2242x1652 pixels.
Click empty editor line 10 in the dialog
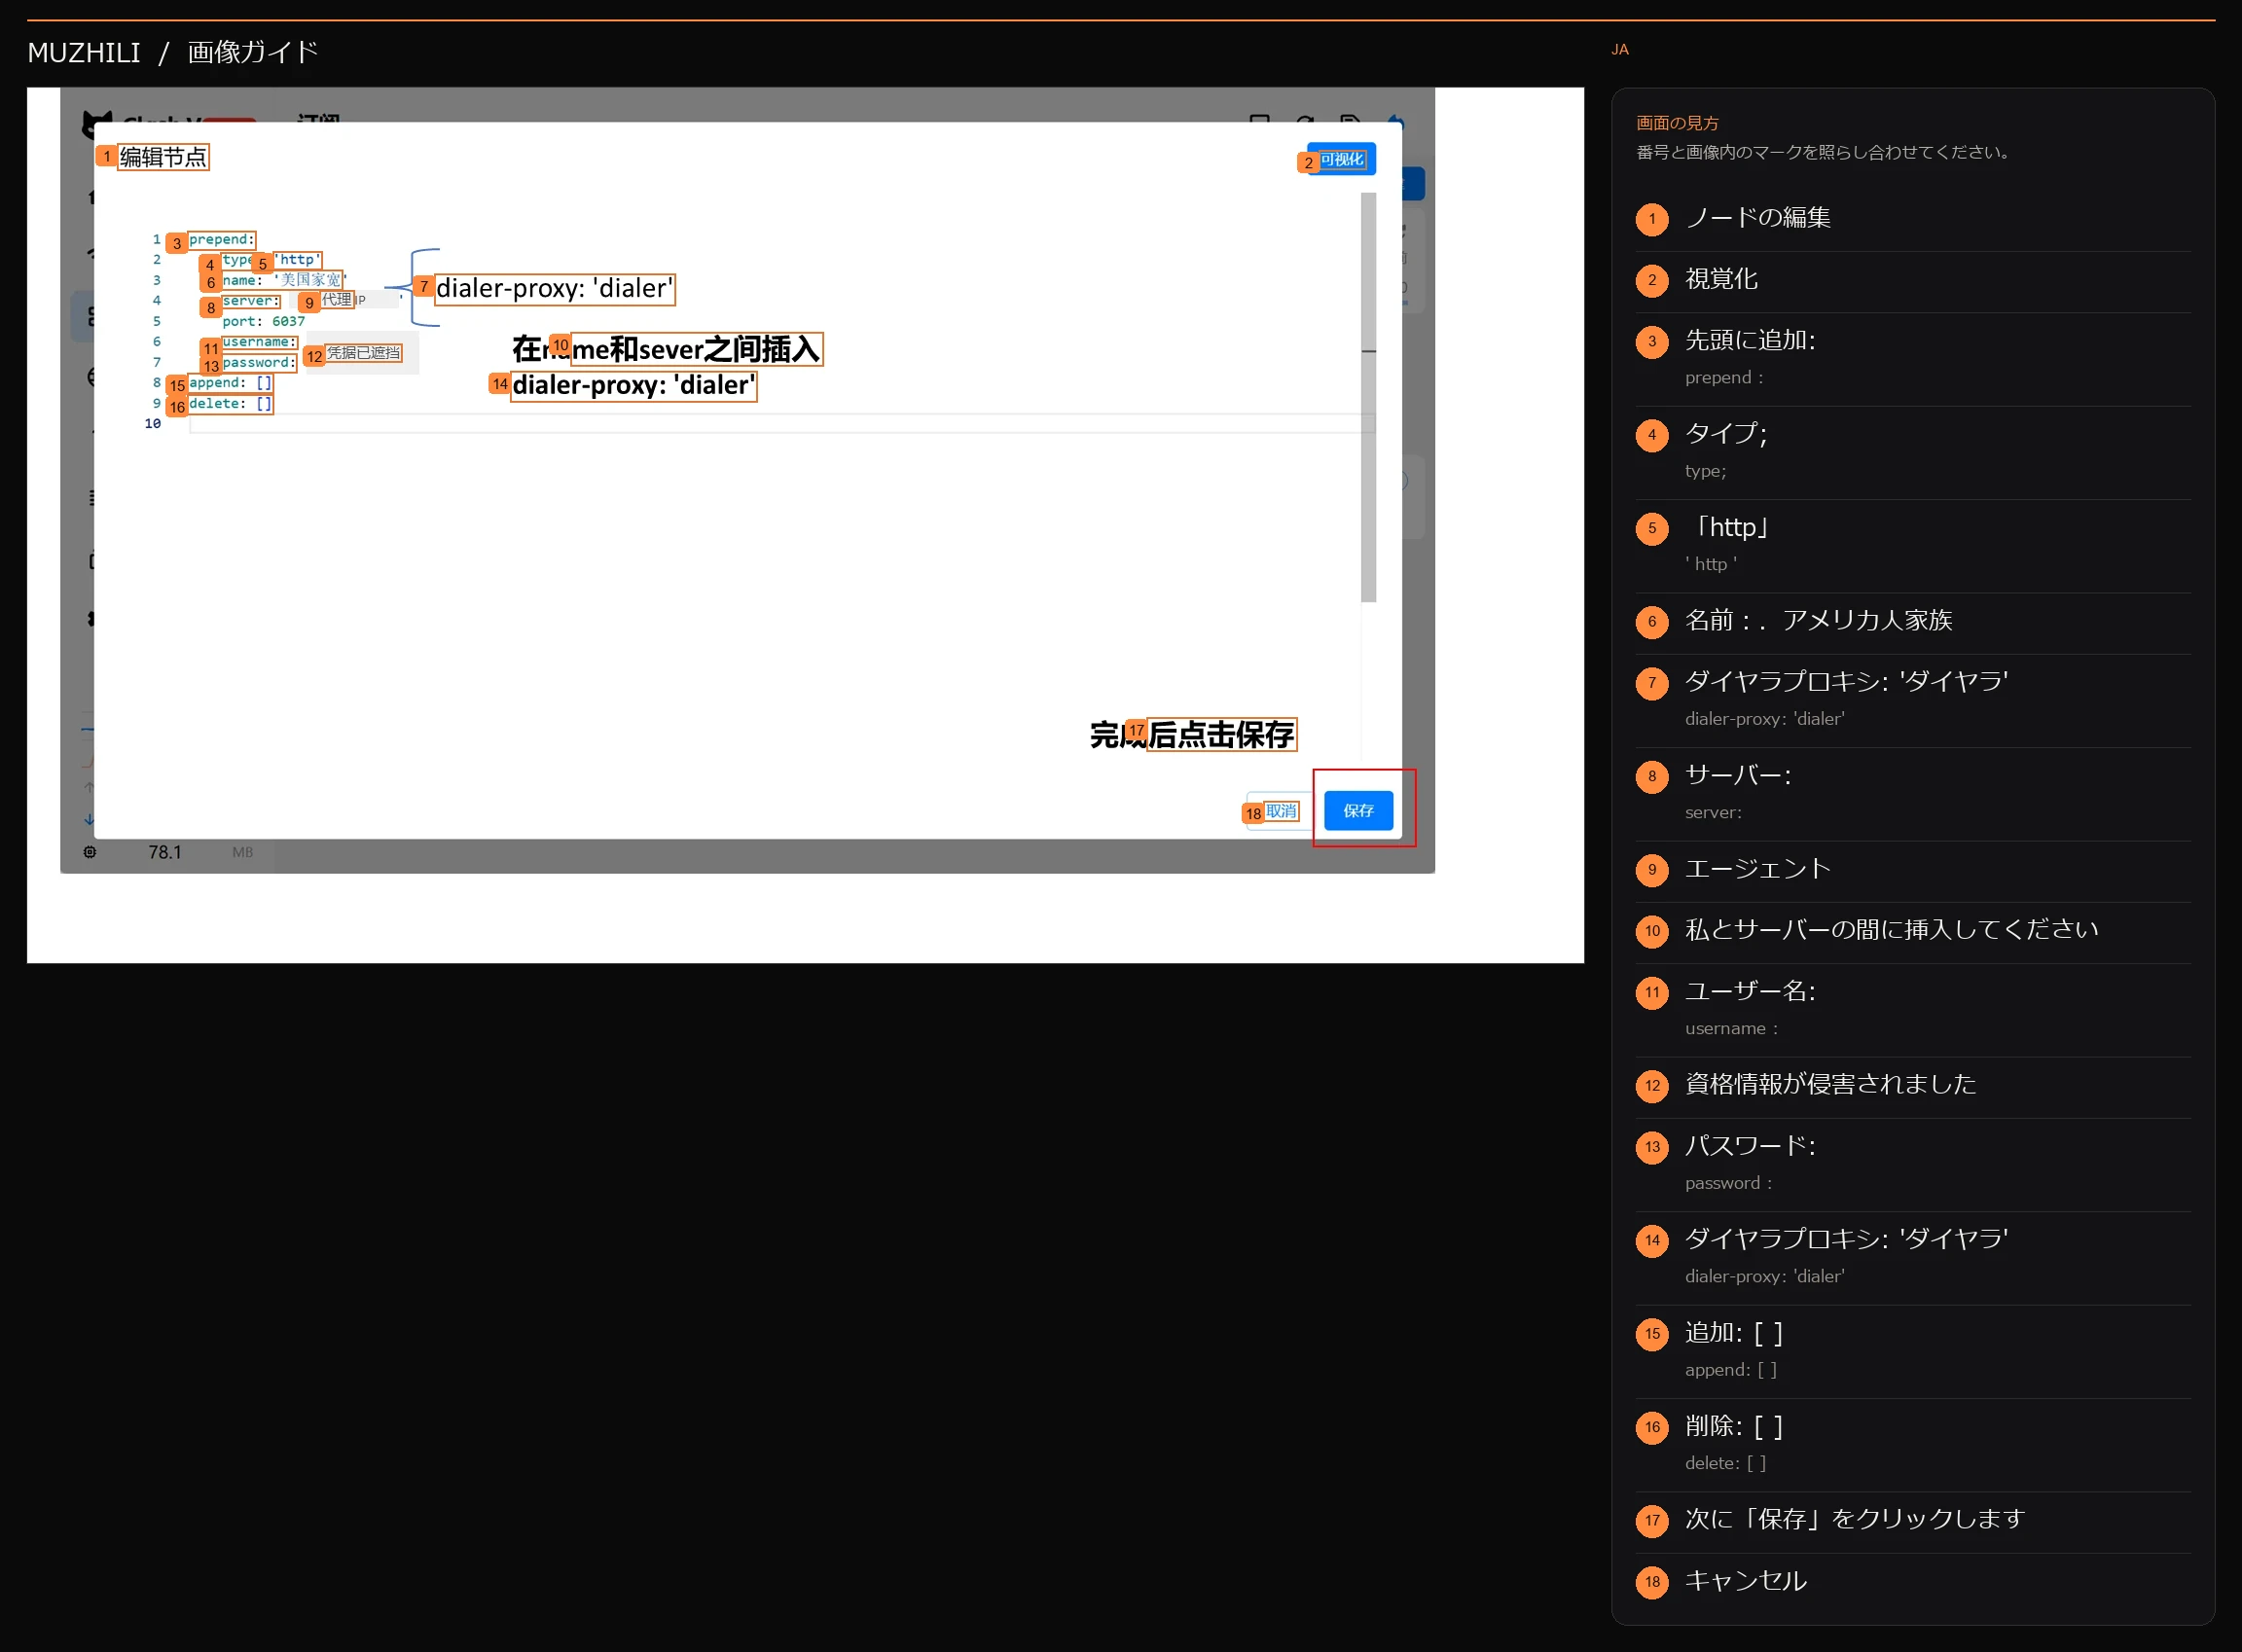(x=780, y=424)
